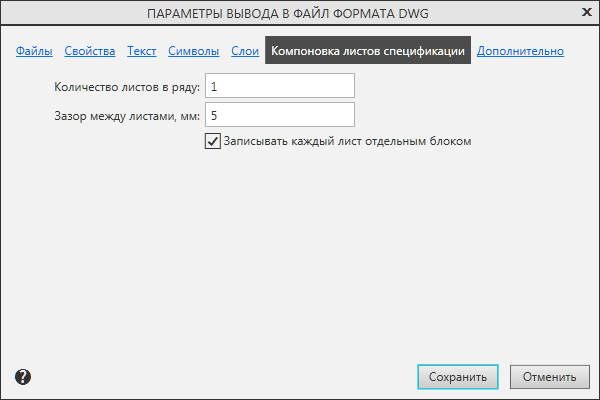This screenshot has width=600, height=400.
Task: Click the blank panel area below the checkbox
Action: tap(300, 250)
